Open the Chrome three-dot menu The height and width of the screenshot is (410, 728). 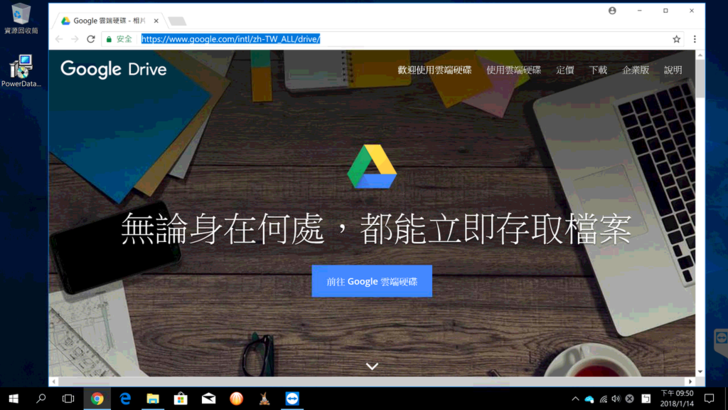(x=695, y=39)
